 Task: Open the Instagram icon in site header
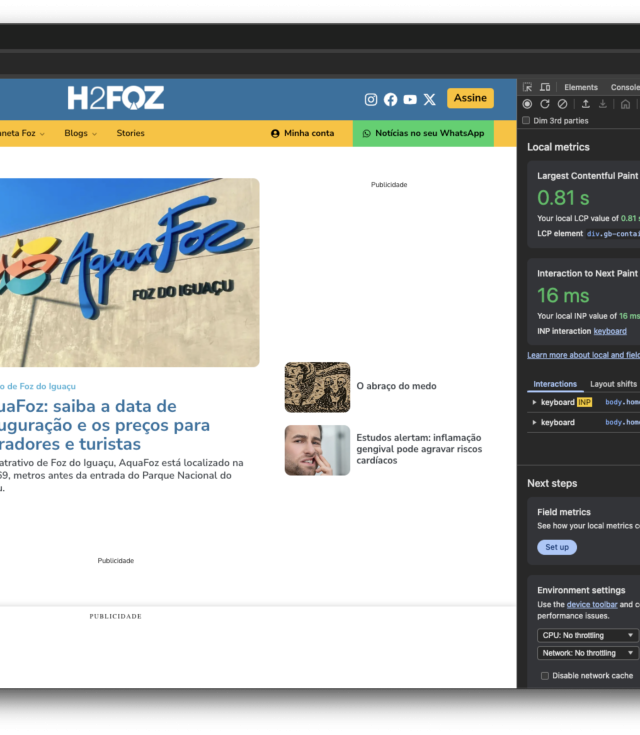(371, 99)
